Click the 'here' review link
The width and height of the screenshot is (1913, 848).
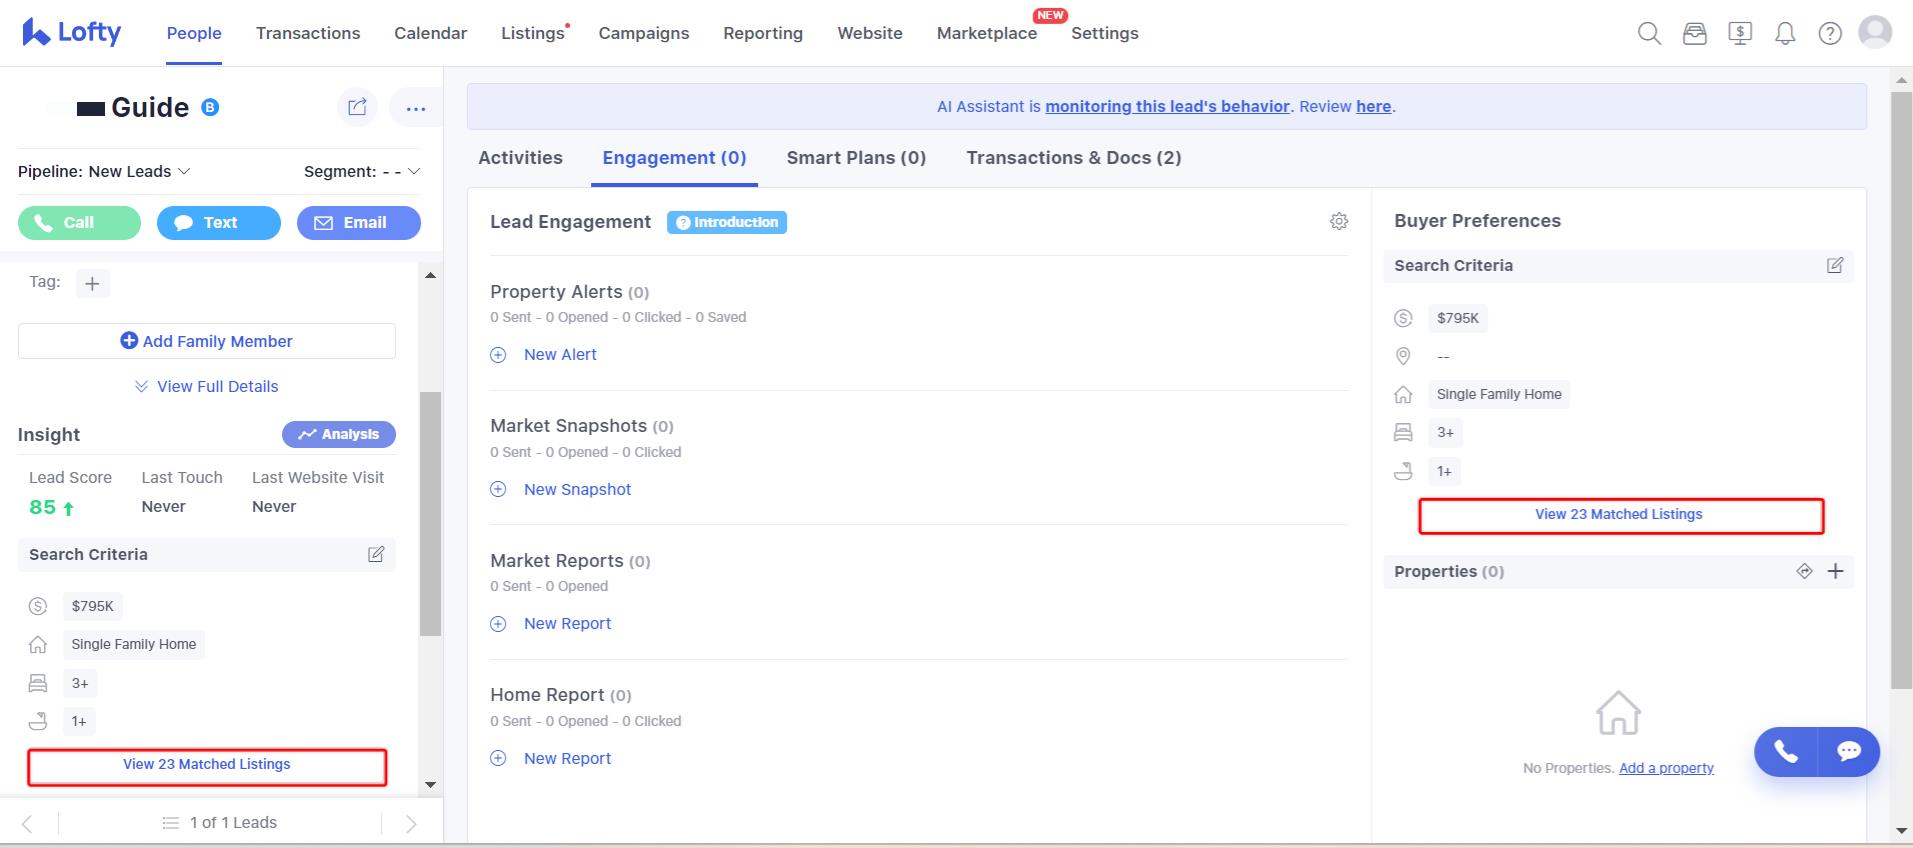point(1374,106)
